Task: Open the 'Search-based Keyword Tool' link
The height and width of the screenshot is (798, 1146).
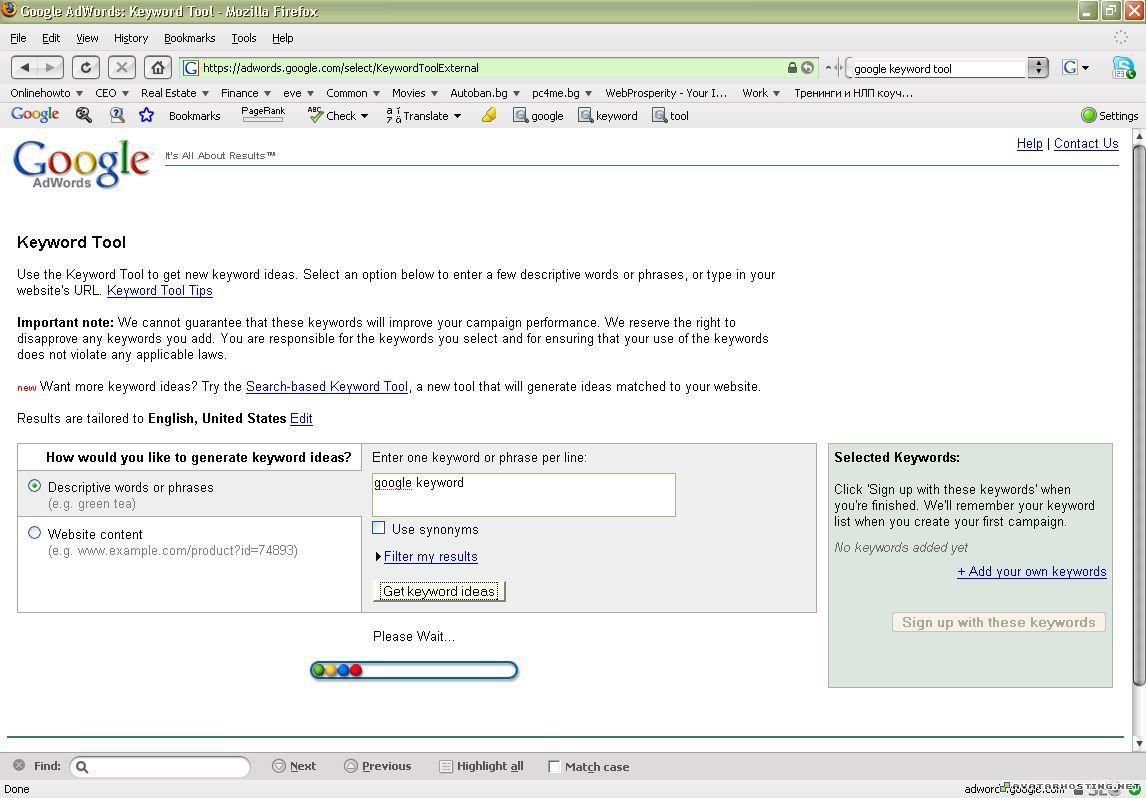Action: (x=327, y=387)
